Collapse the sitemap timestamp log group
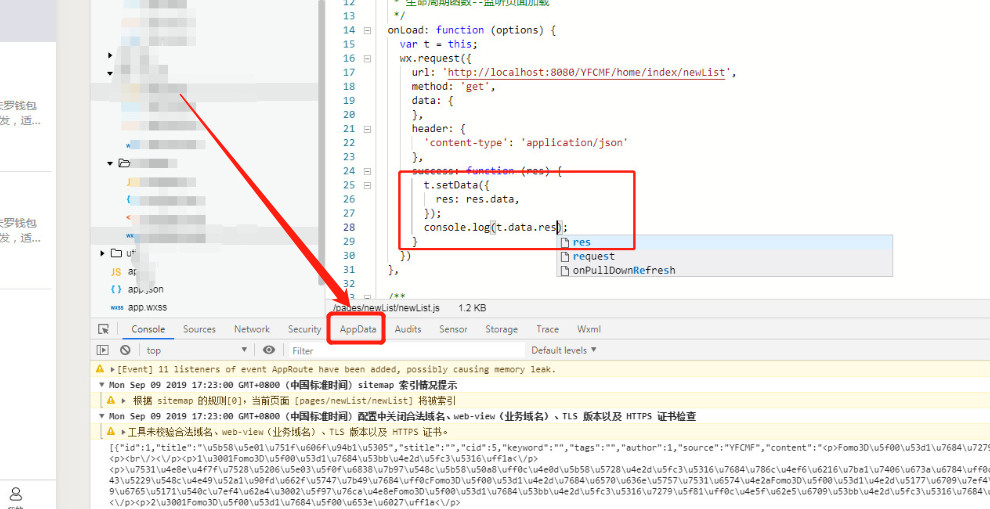Viewport: 990px width, 509px height. point(102,385)
